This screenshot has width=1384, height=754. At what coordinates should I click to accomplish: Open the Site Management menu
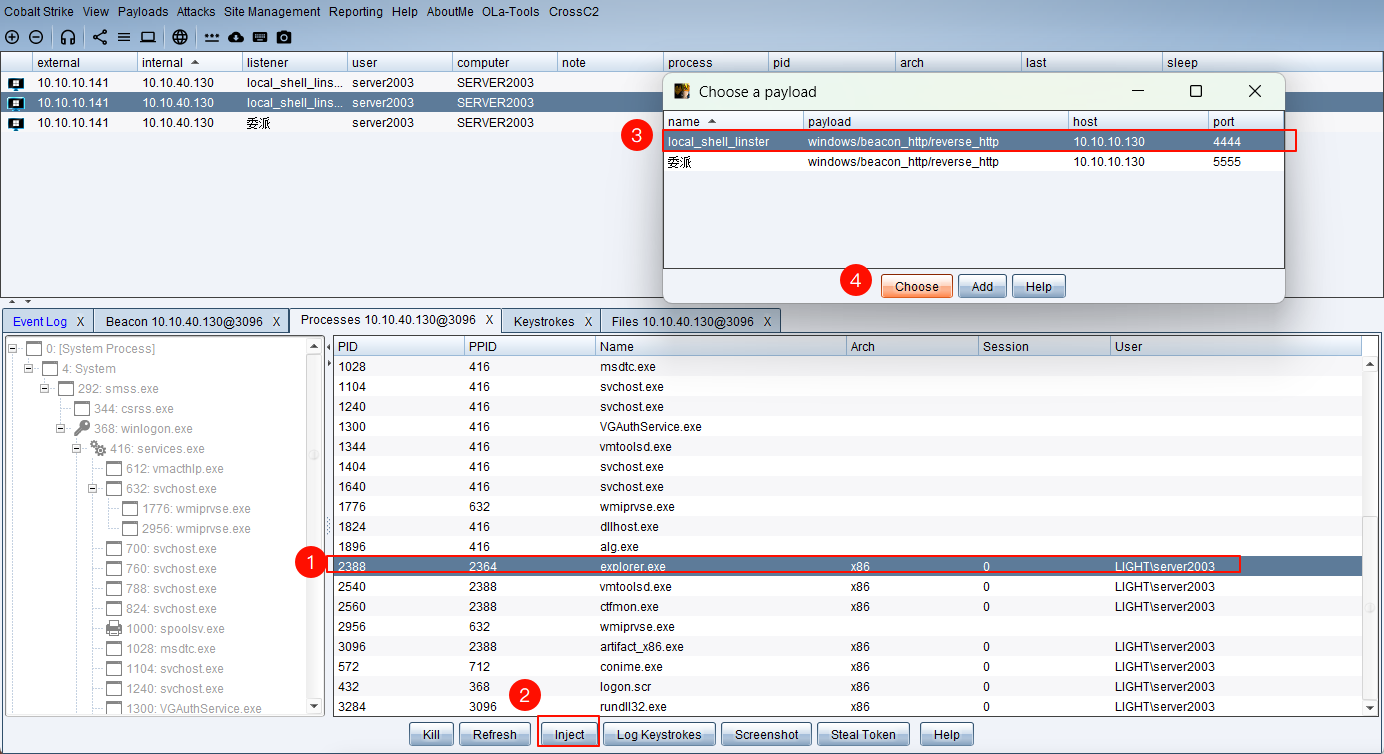click(x=272, y=12)
